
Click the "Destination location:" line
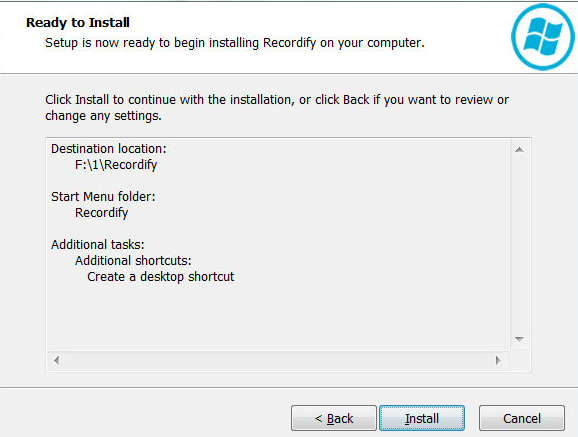tap(109, 149)
